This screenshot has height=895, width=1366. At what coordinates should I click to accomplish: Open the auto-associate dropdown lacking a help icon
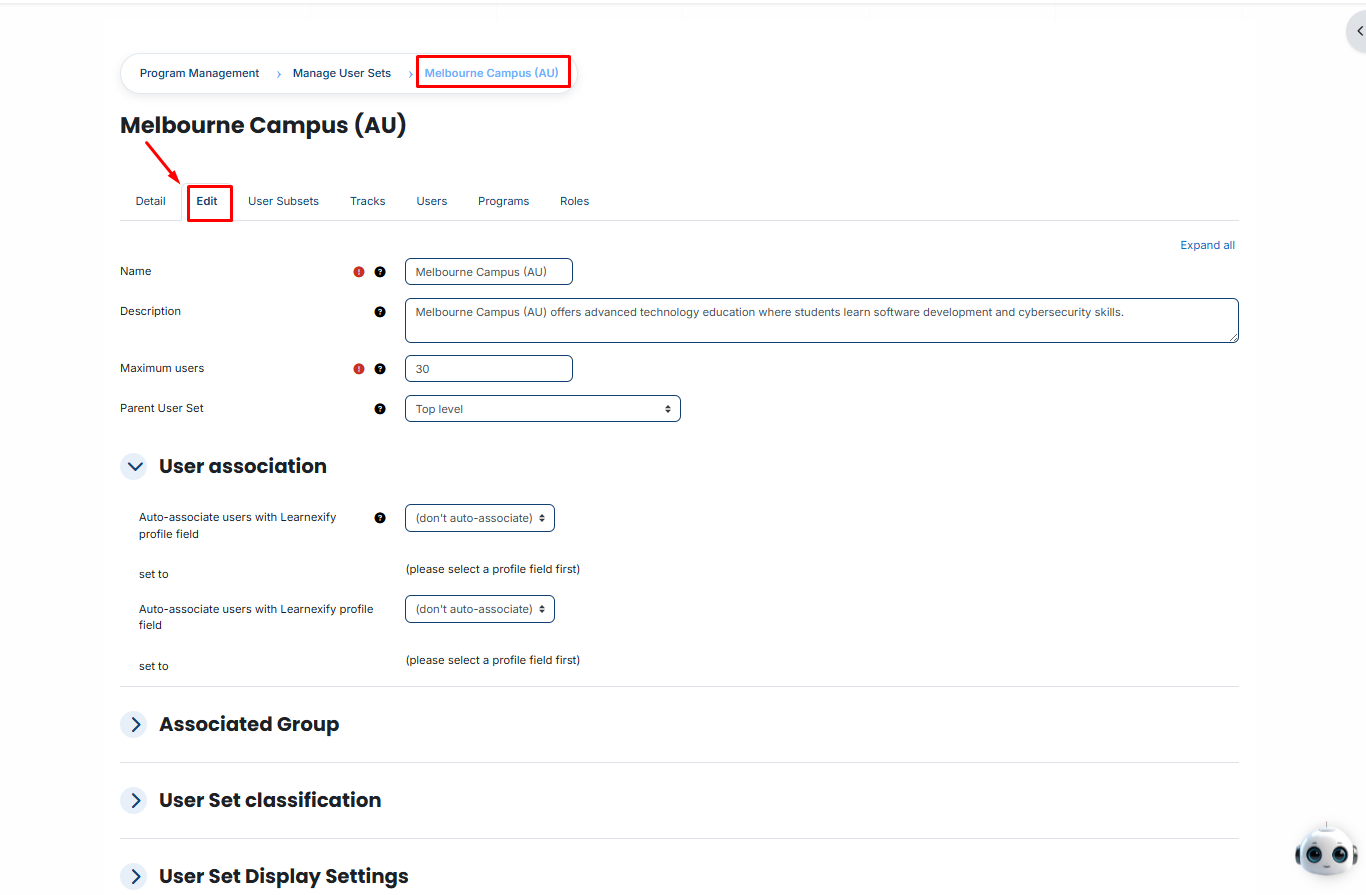tap(480, 609)
